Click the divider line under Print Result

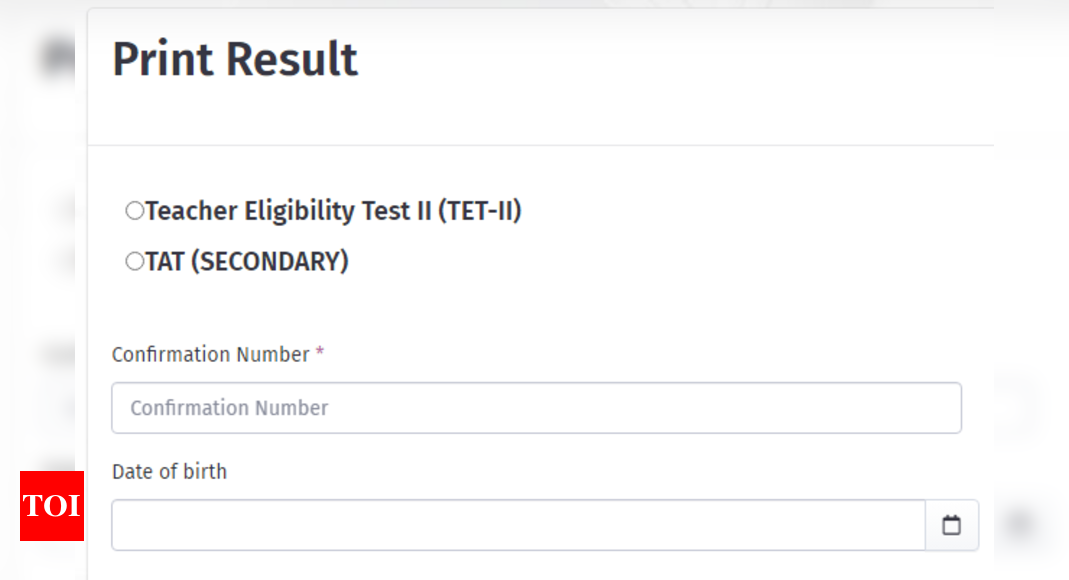tap(541, 145)
